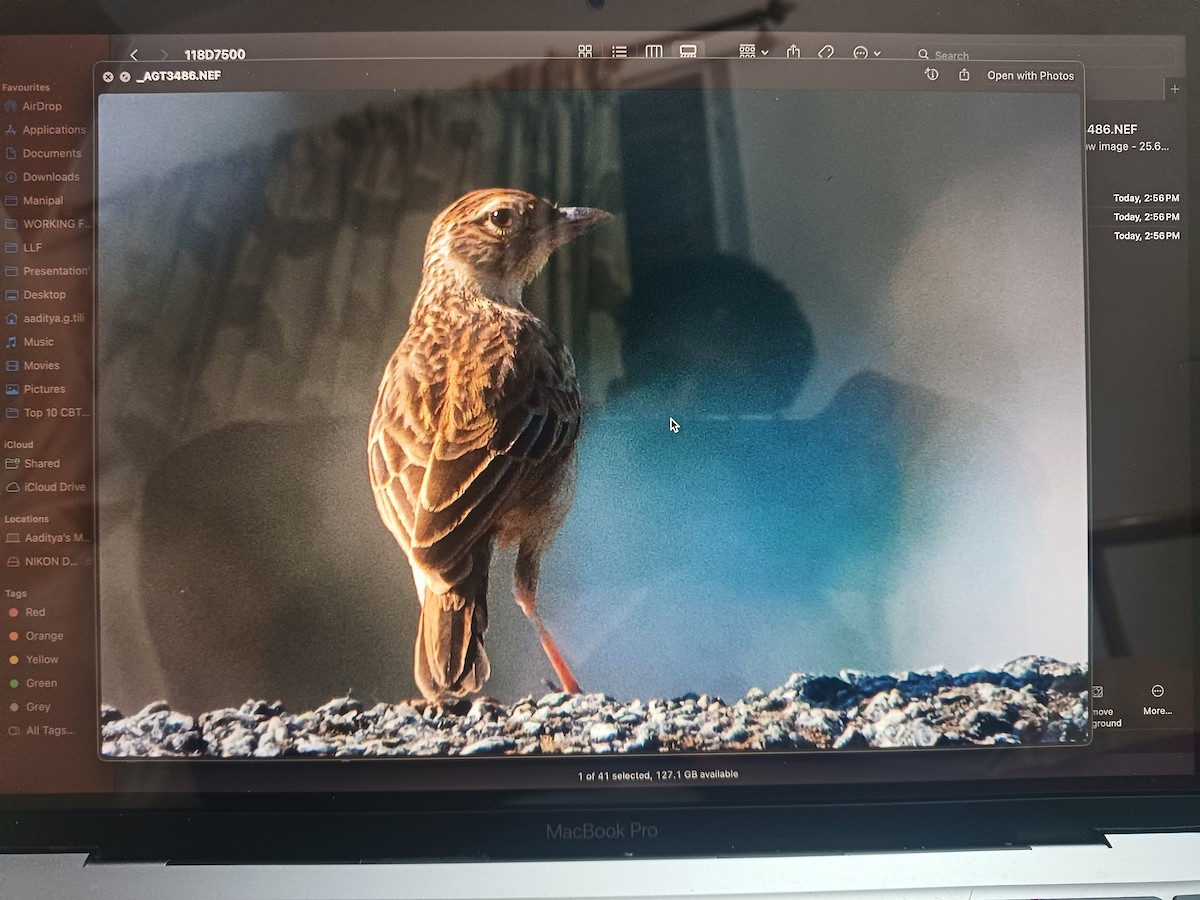Click the More... quick actions icon
This screenshot has width=1200, height=900.
(1157, 691)
